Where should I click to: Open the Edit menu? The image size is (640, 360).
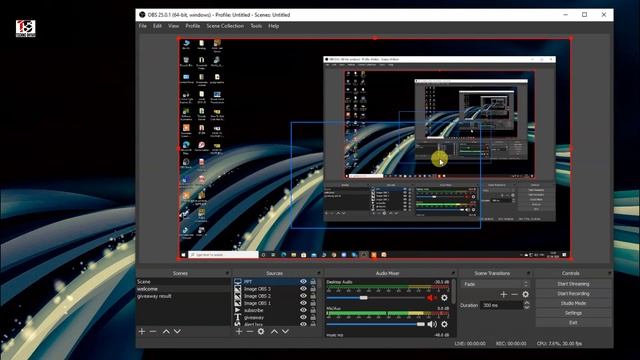coord(157,26)
